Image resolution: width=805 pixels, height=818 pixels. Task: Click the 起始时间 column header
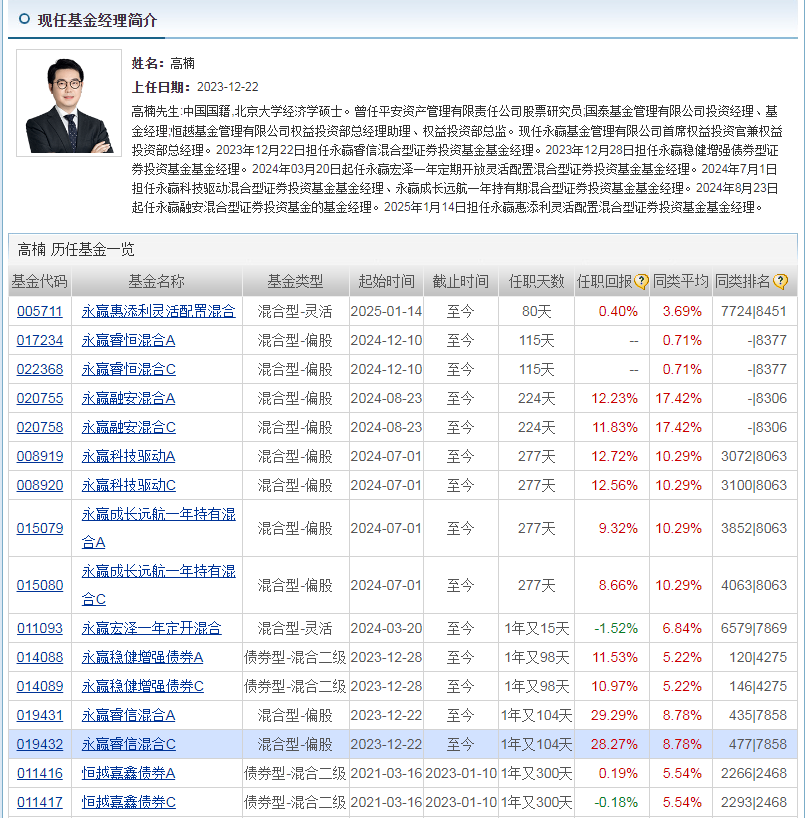point(387,282)
